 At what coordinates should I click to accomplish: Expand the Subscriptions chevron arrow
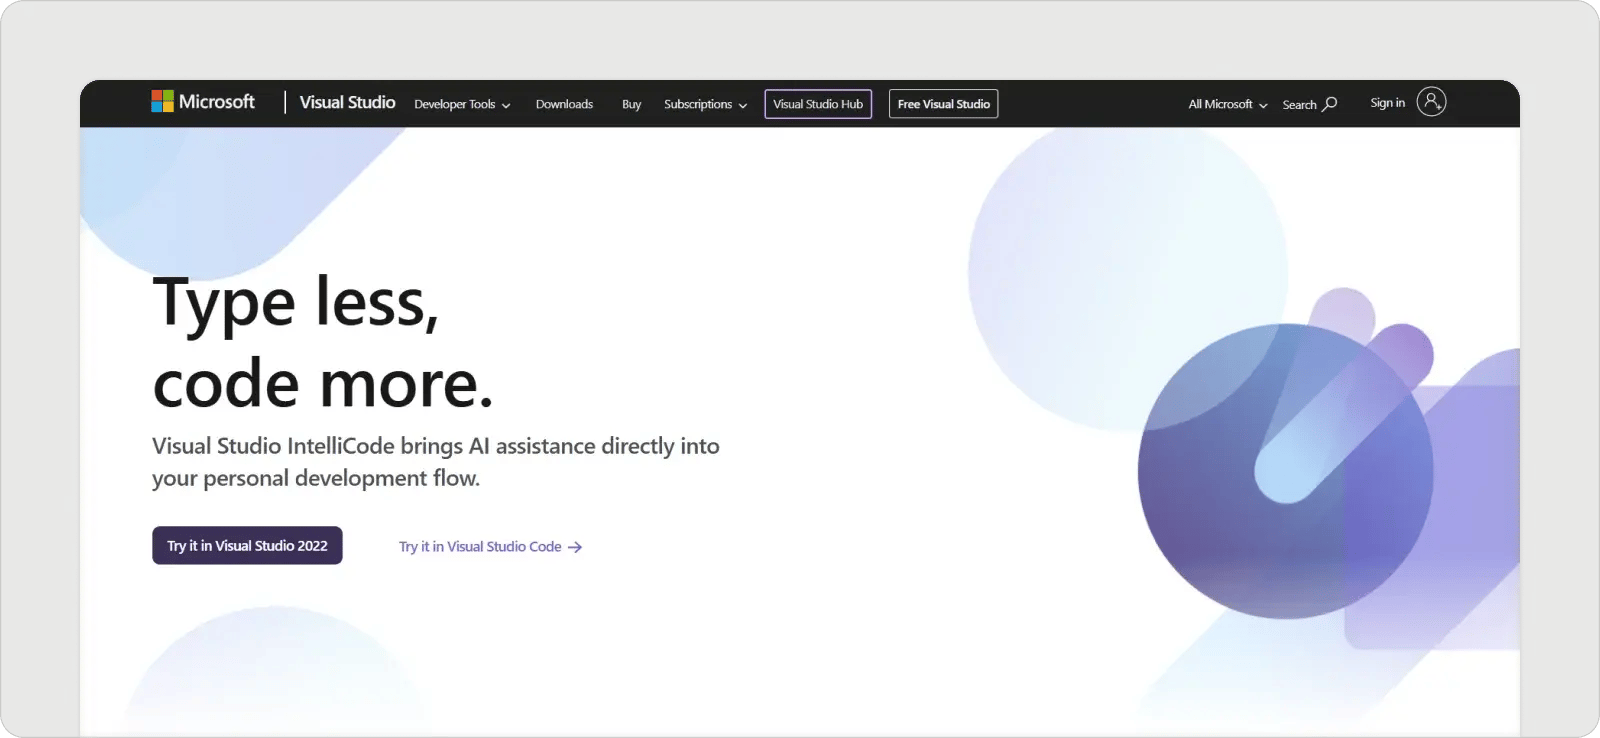743,106
